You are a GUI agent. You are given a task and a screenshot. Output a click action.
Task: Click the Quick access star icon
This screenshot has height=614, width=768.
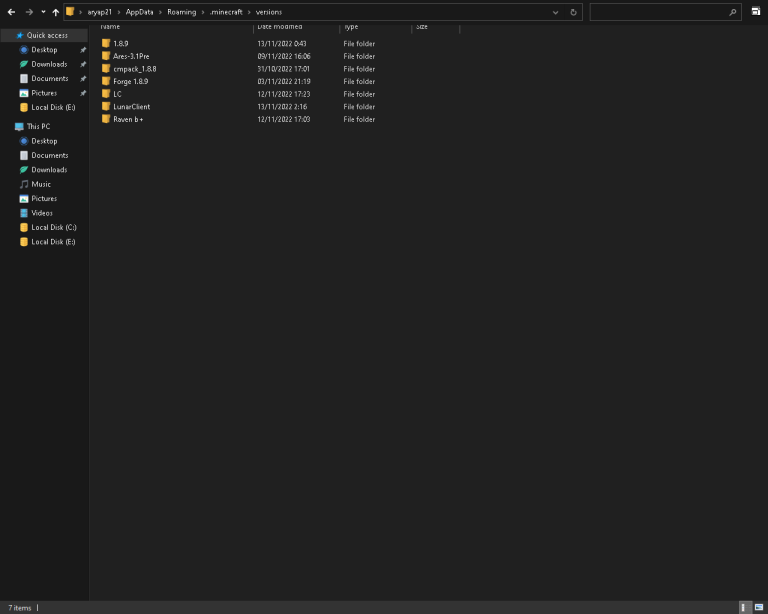(x=20, y=35)
